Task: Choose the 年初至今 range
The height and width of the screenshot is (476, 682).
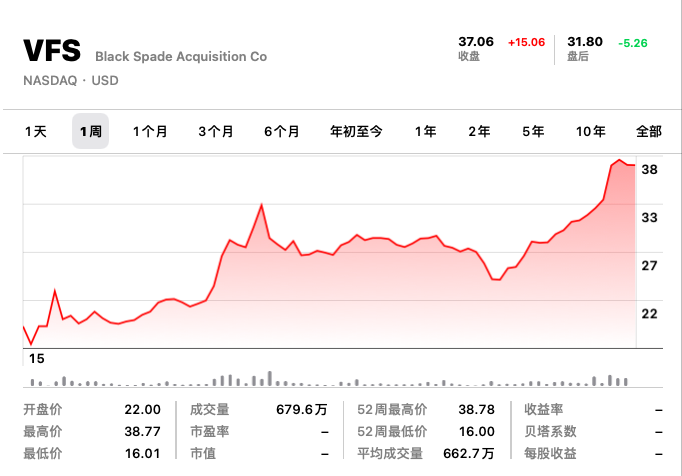Action: pyautogui.click(x=356, y=131)
